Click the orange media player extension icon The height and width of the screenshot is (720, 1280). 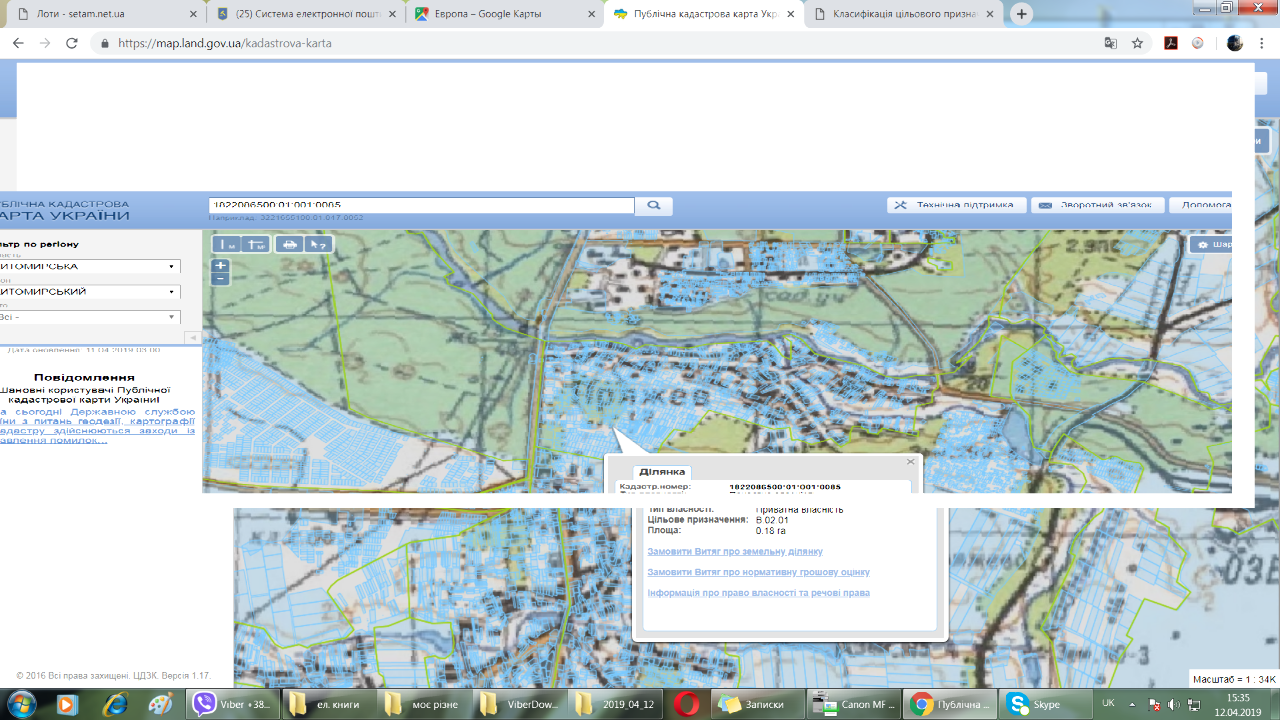[1198, 43]
